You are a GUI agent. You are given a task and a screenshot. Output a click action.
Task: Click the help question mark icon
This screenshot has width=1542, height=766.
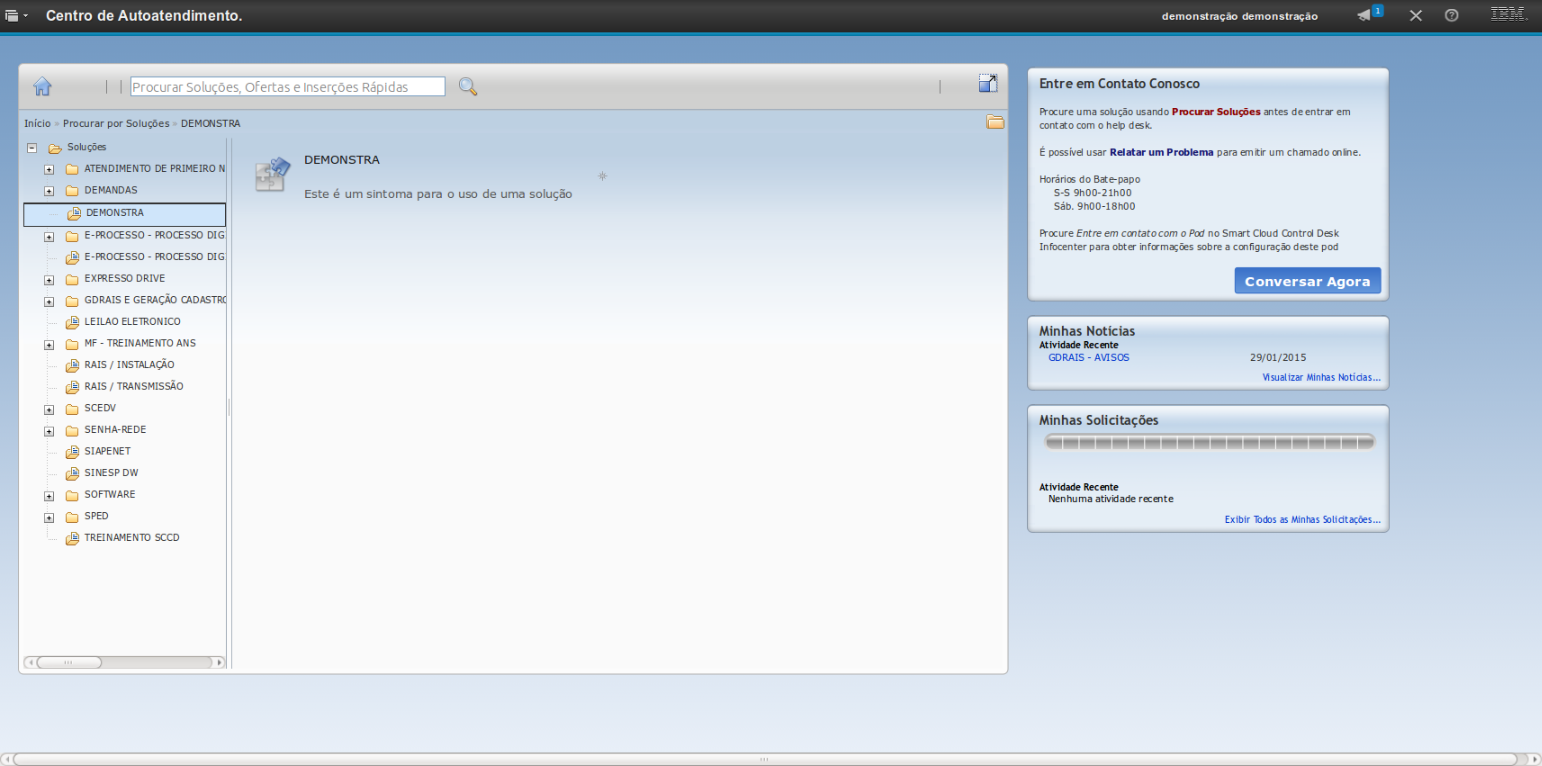click(x=1451, y=15)
